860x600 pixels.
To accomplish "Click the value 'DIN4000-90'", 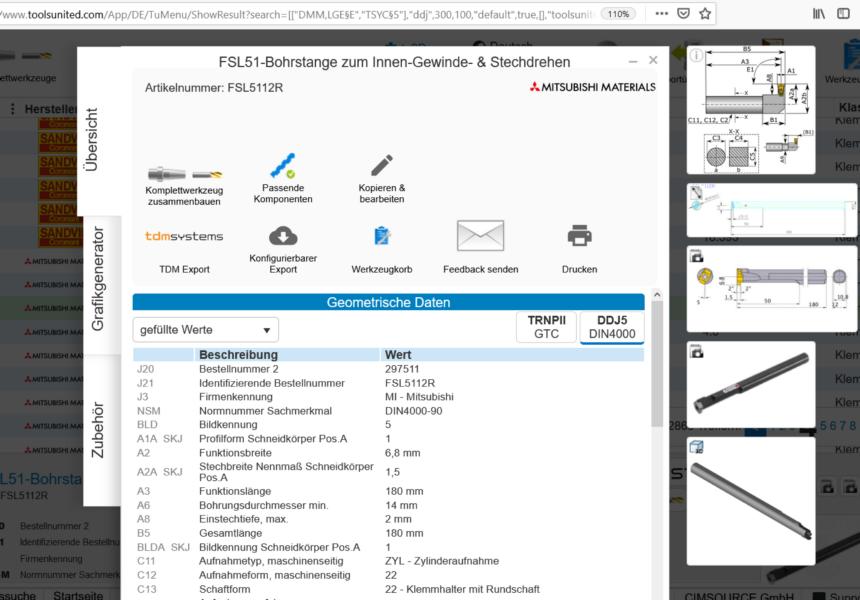I will pyautogui.click(x=414, y=411).
